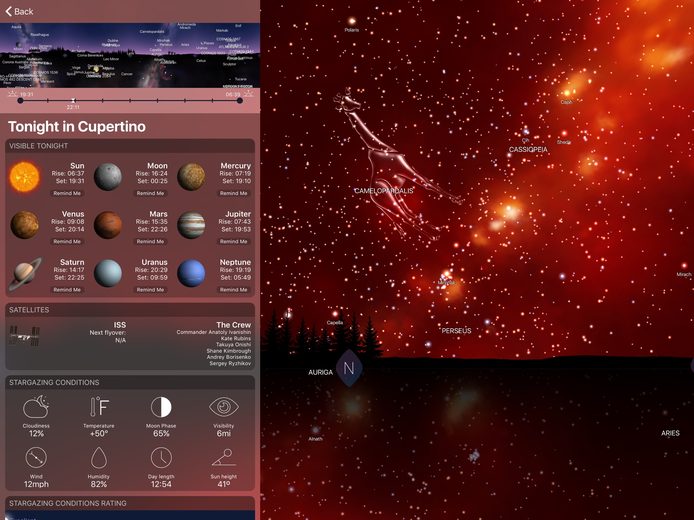694x520 pixels.
Task: Tap the North compass marker
Action: tap(349, 368)
